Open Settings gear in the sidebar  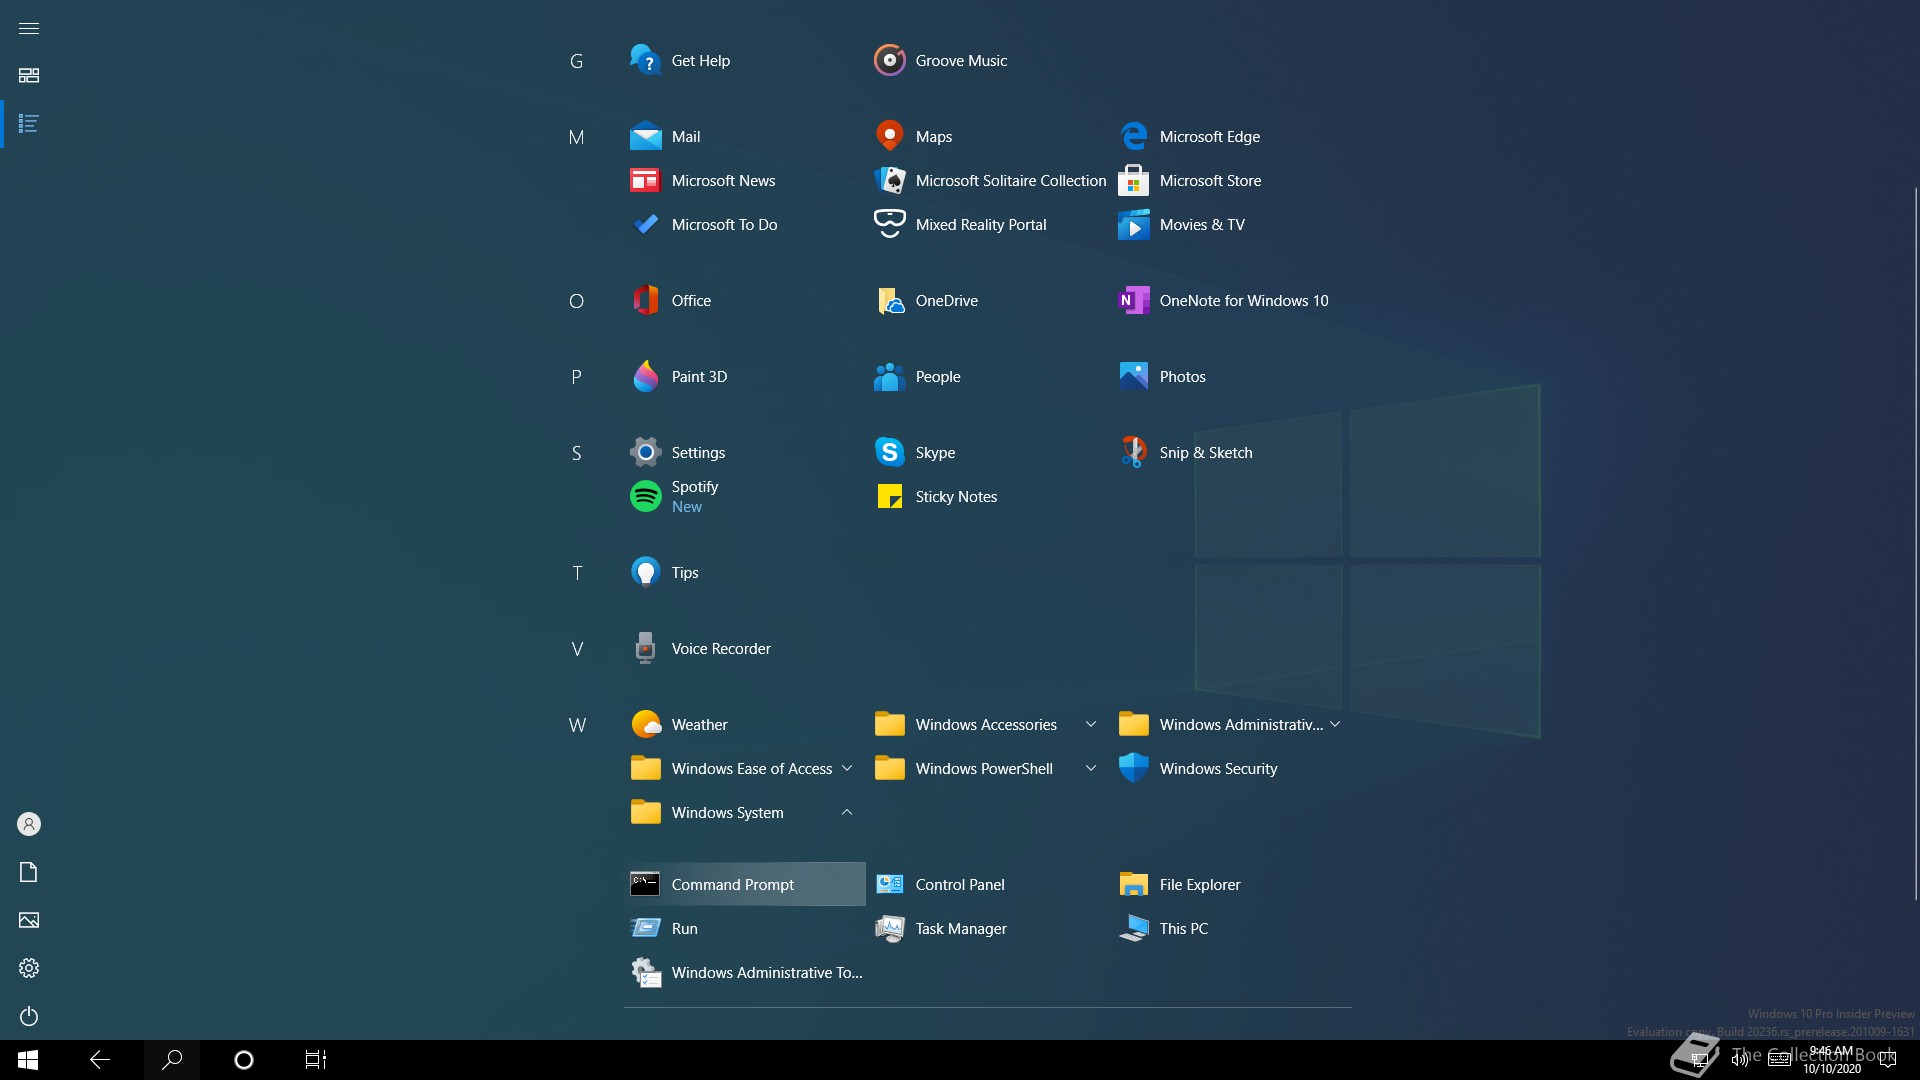coord(29,968)
